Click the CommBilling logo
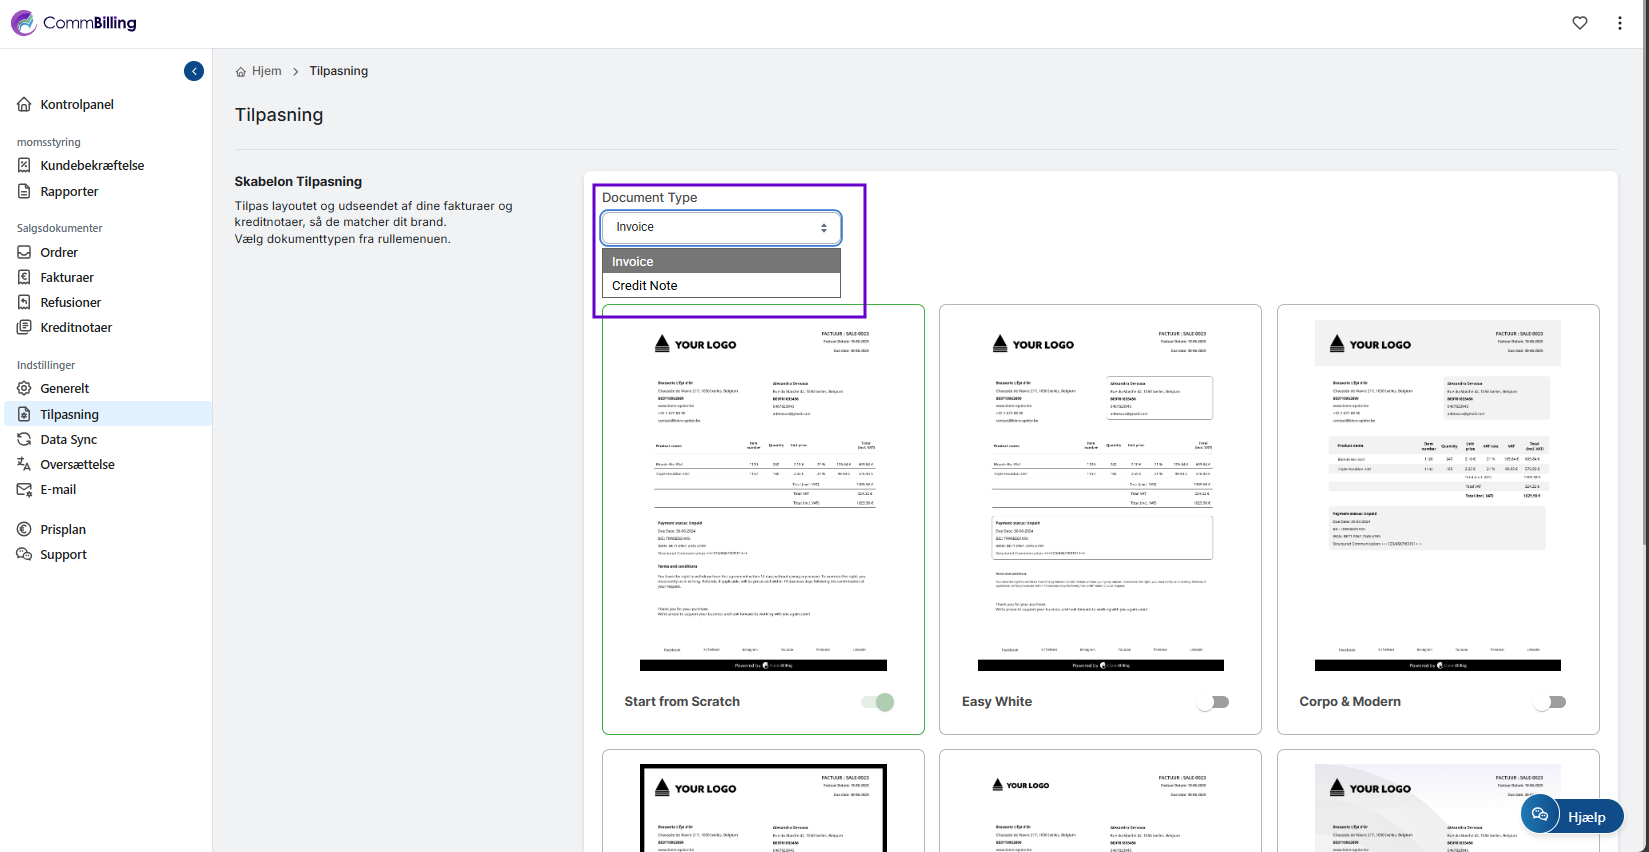 click(x=74, y=23)
